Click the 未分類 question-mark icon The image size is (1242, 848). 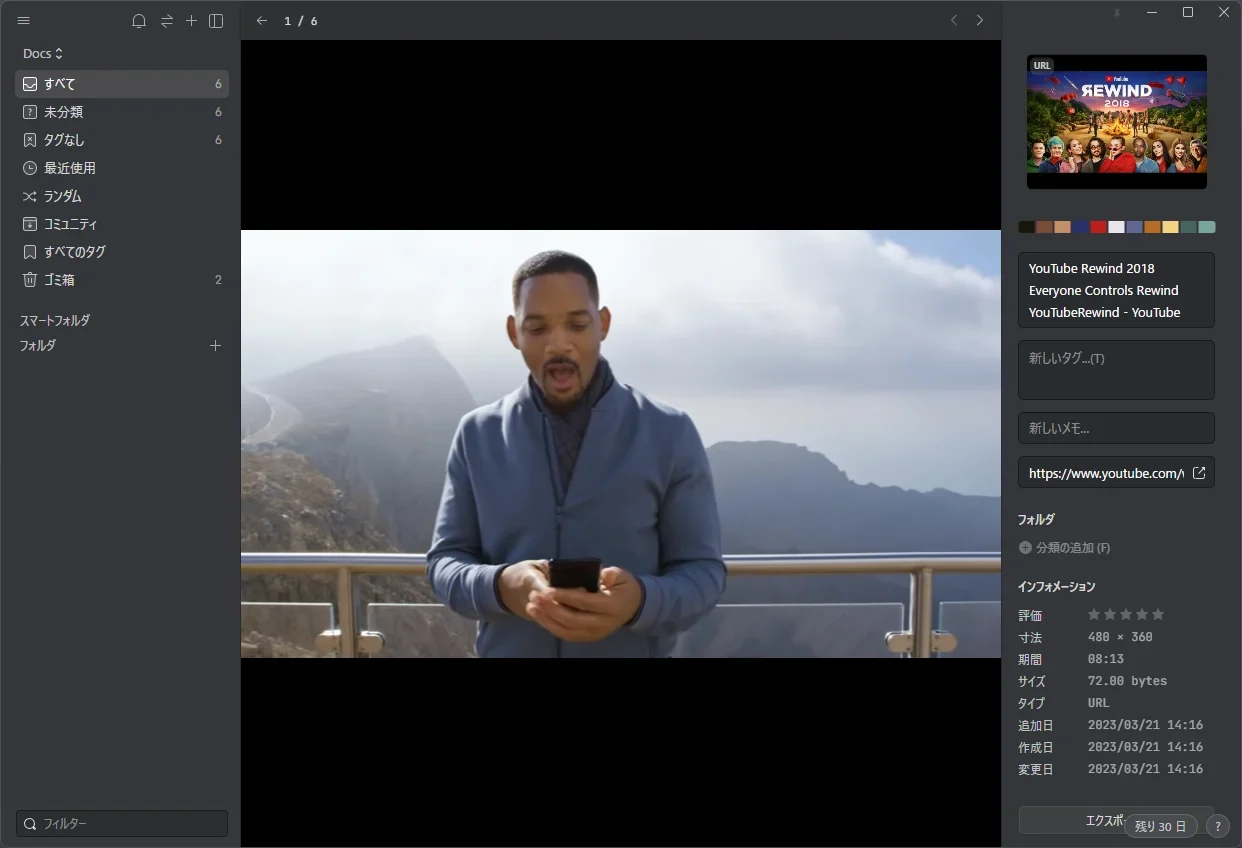30,112
